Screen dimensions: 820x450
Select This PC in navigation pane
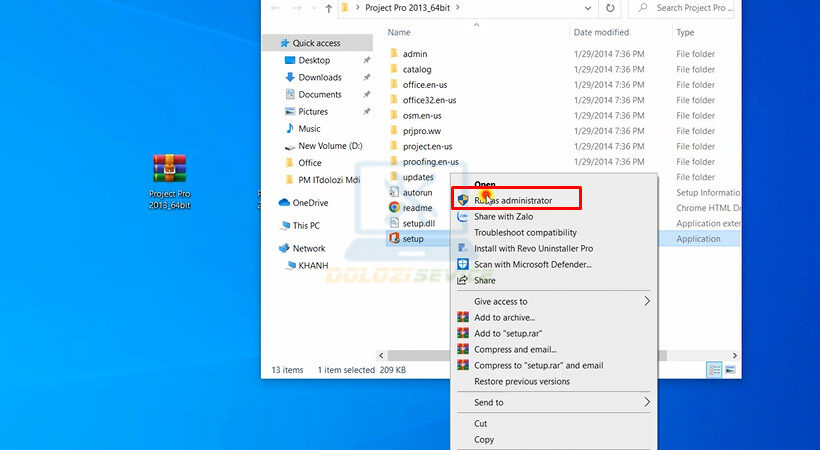(x=306, y=226)
